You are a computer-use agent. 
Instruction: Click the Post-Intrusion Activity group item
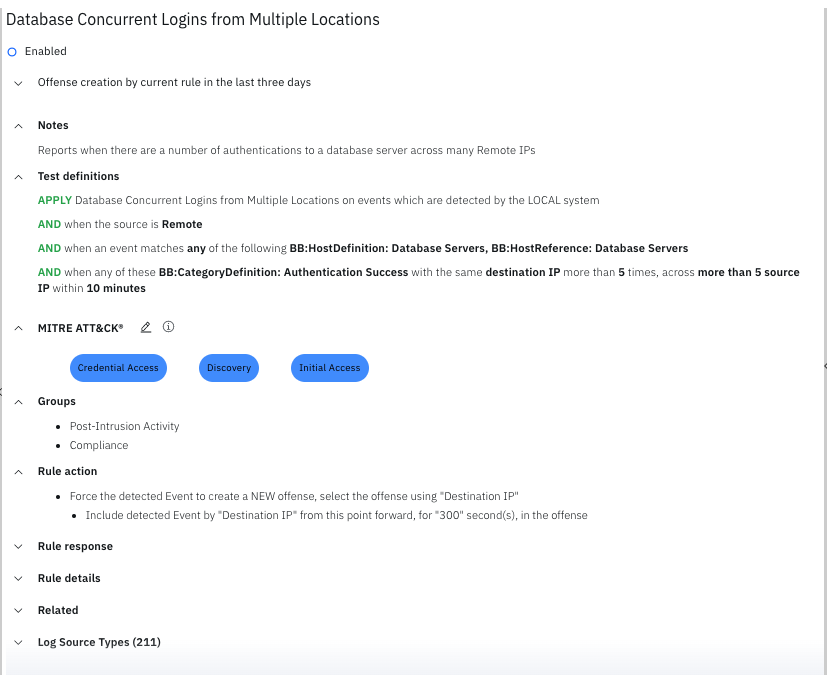click(124, 426)
